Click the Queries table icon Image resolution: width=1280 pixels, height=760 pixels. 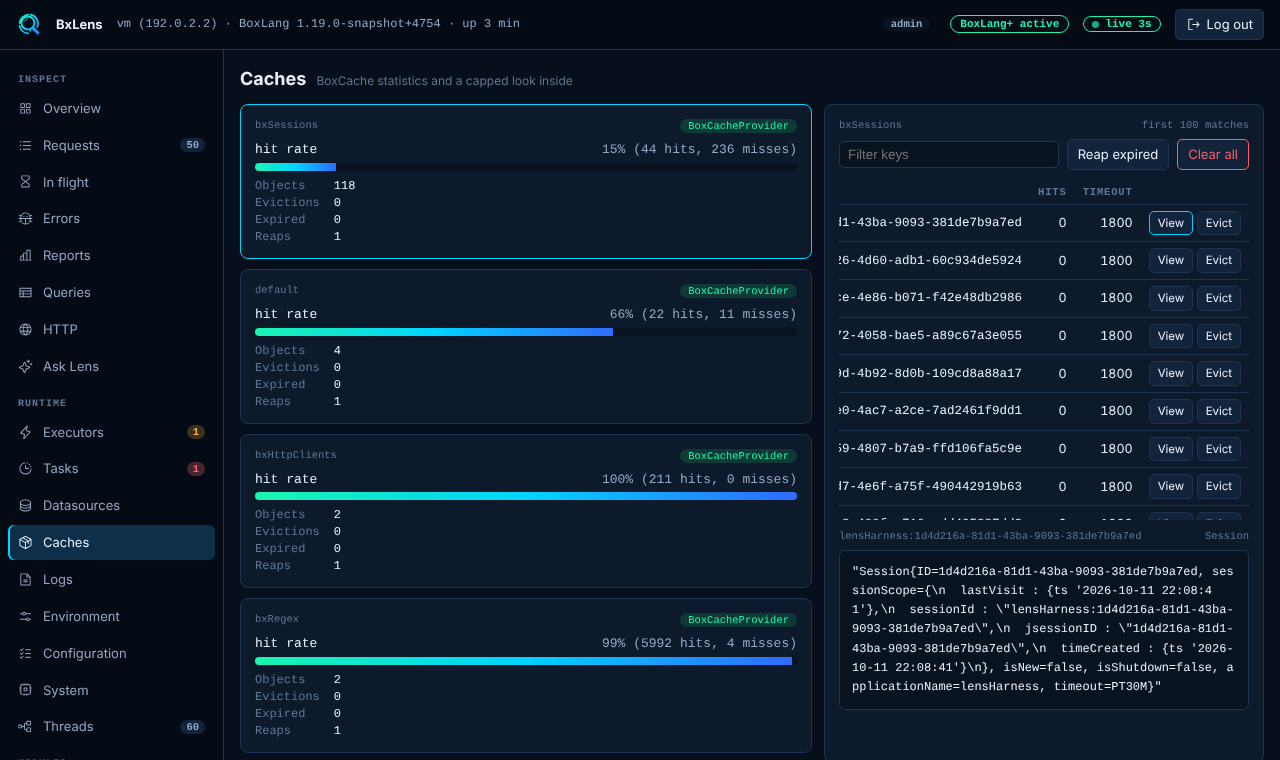coord(25,292)
